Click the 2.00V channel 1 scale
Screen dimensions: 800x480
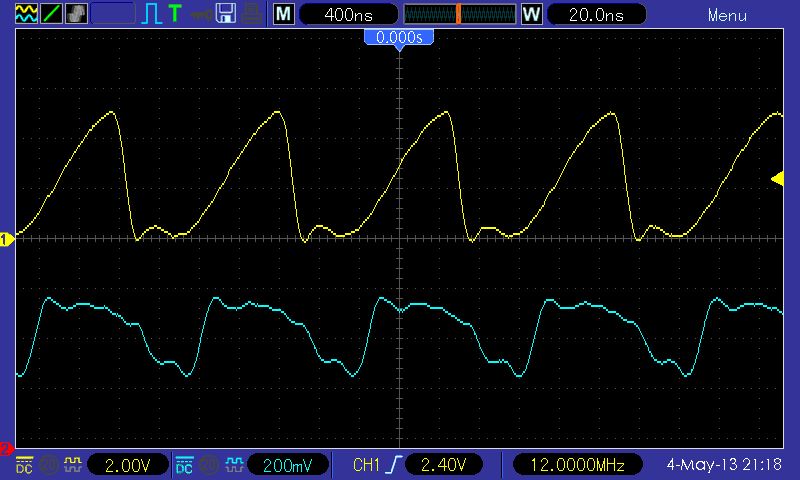tap(128, 465)
